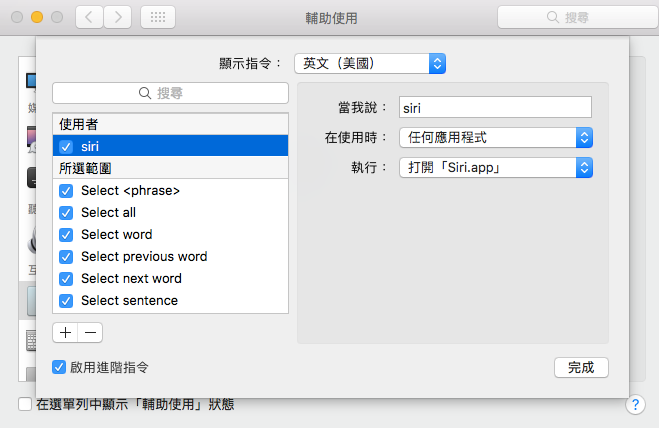659x428 pixels.
Task: Go forward with the toolbar forward arrow
Action: (x=118, y=17)
